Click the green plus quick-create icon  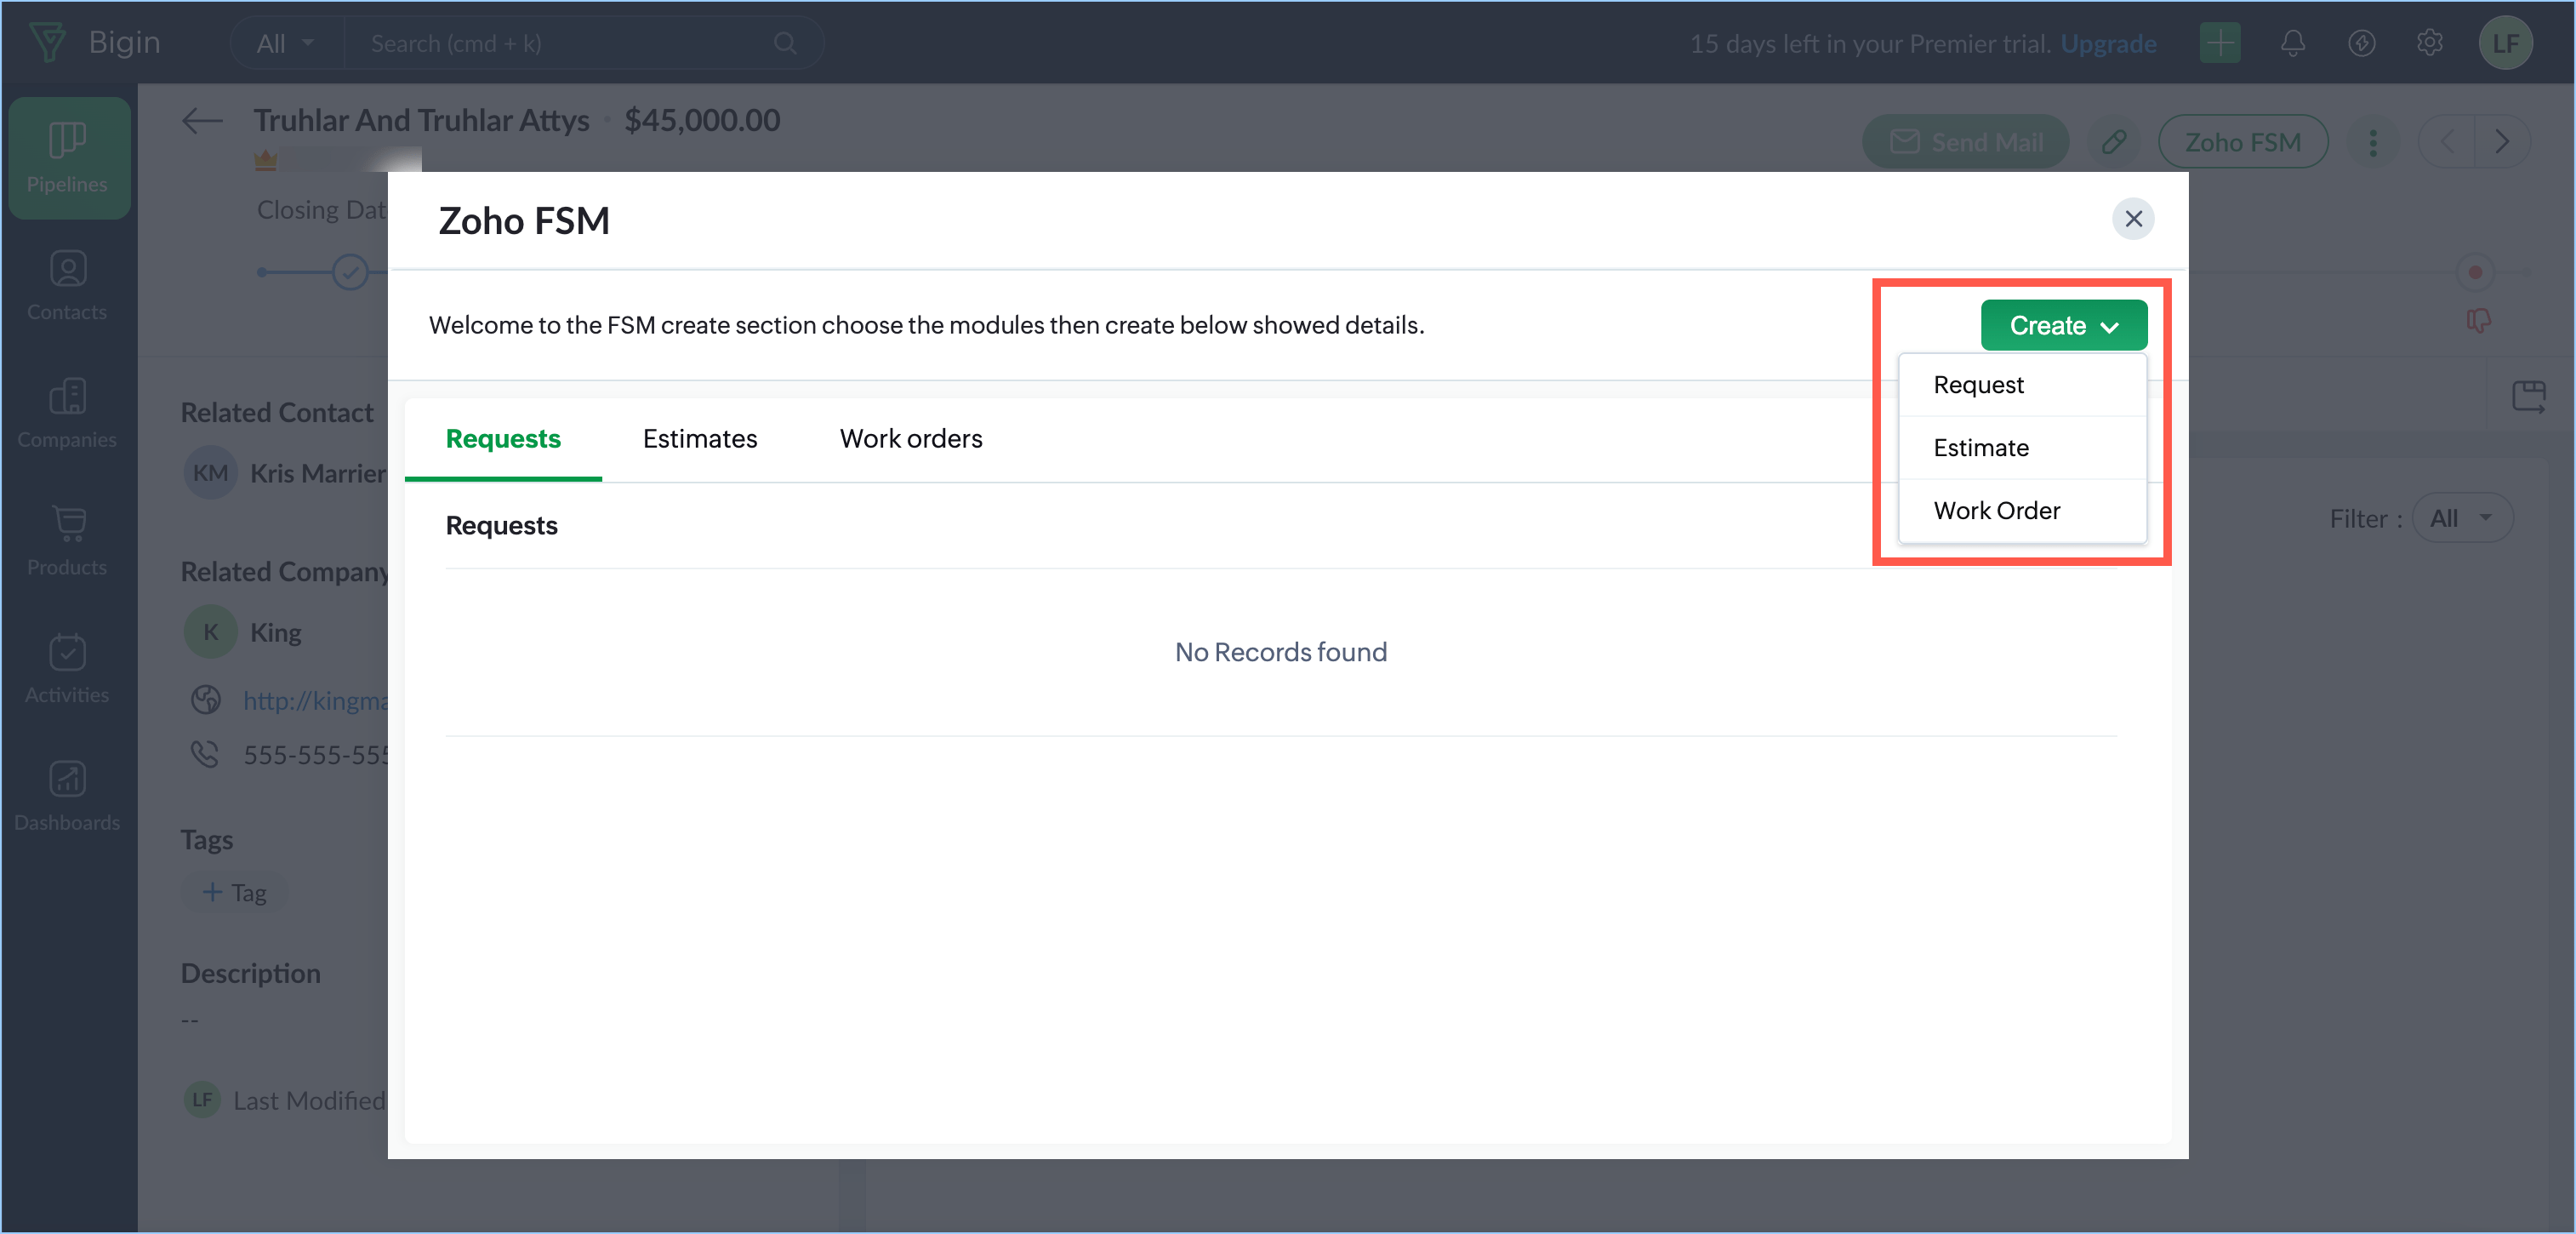point(2220,43)
